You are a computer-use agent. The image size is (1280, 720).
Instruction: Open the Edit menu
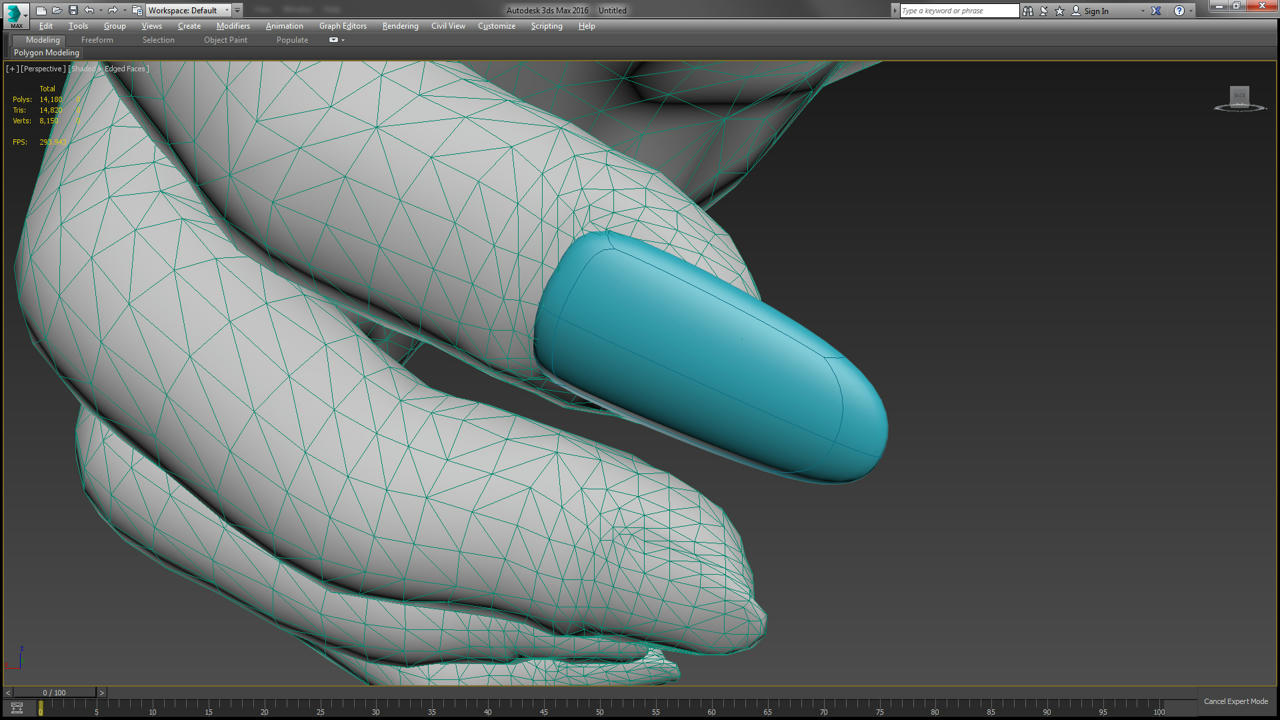tap(46, 26)
